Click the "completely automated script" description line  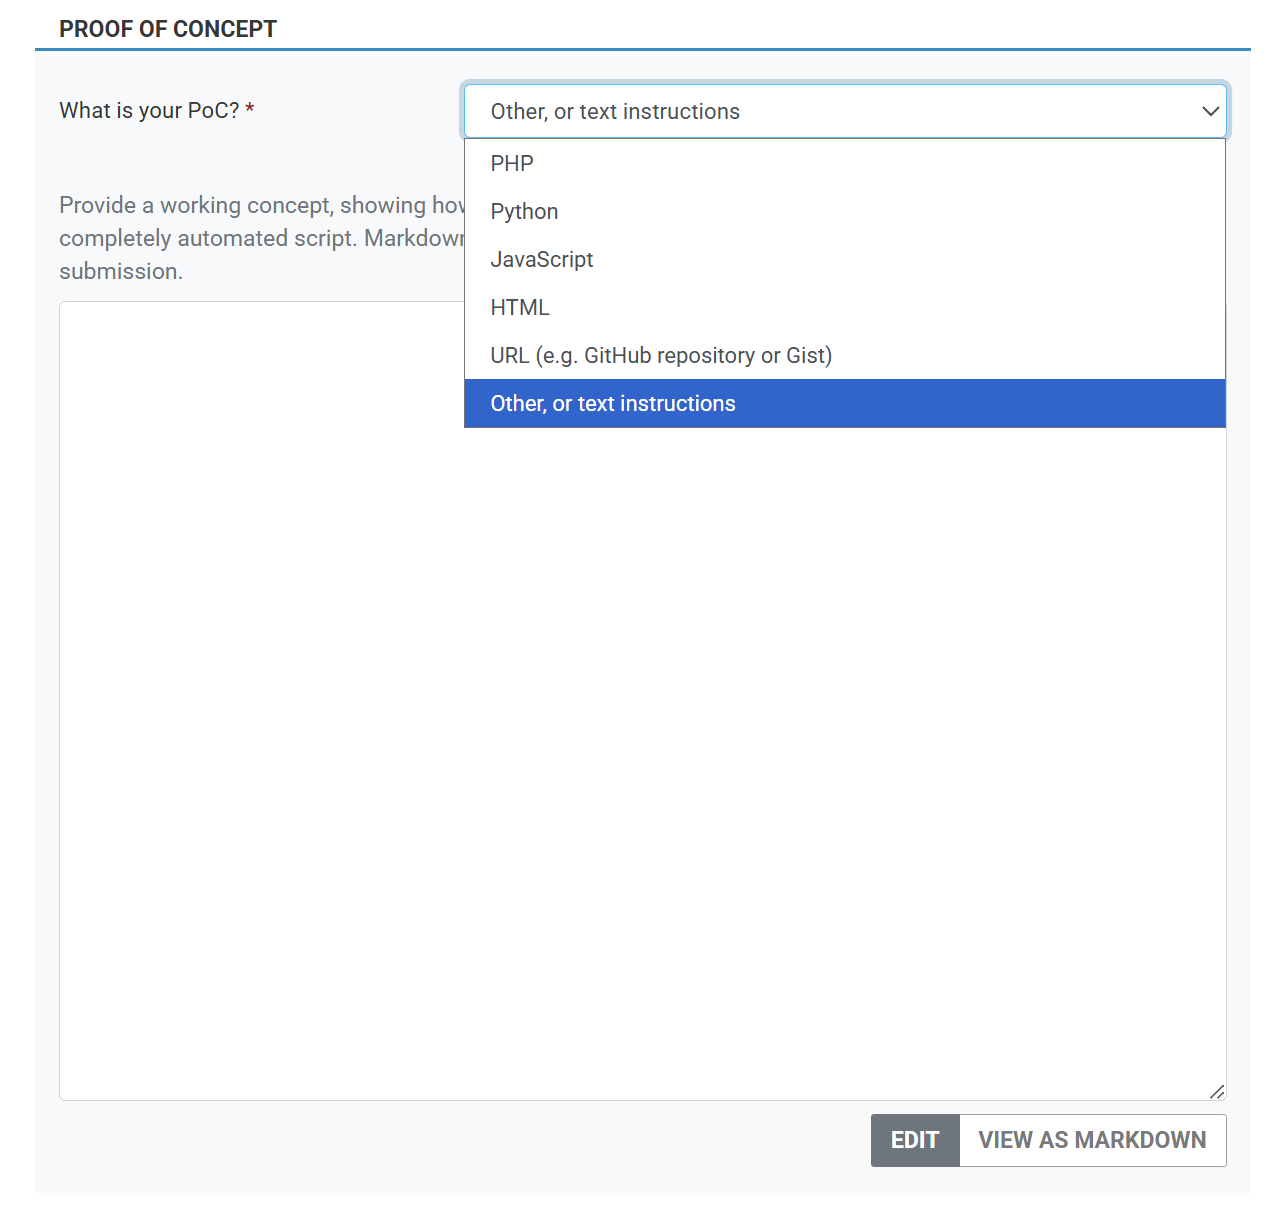point(260,238)
